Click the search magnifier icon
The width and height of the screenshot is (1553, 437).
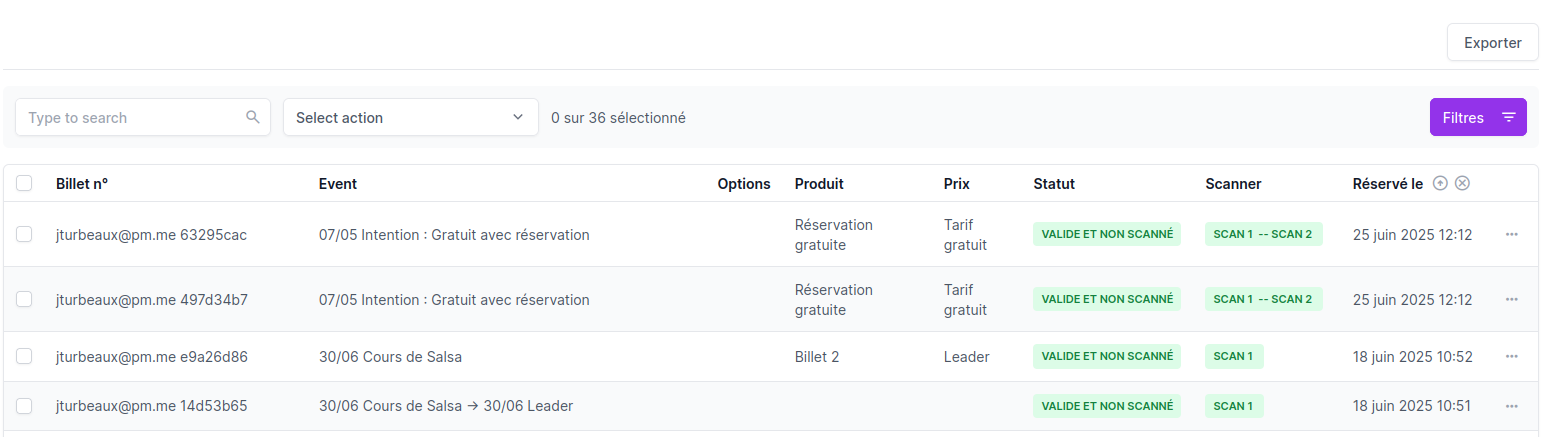[253, 117]
